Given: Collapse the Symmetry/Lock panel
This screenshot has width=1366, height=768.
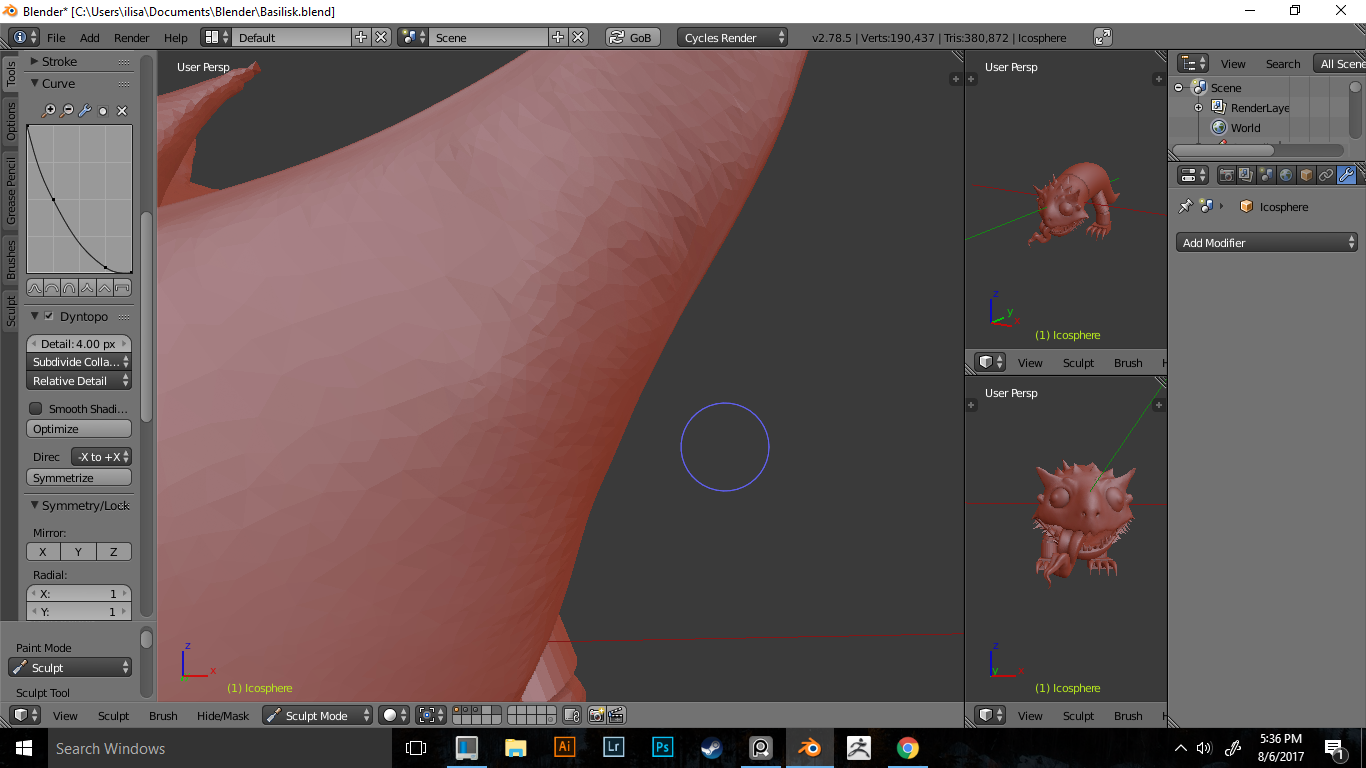Looking at the screenshot, I should pyautogui.click(x=34, y=505).
